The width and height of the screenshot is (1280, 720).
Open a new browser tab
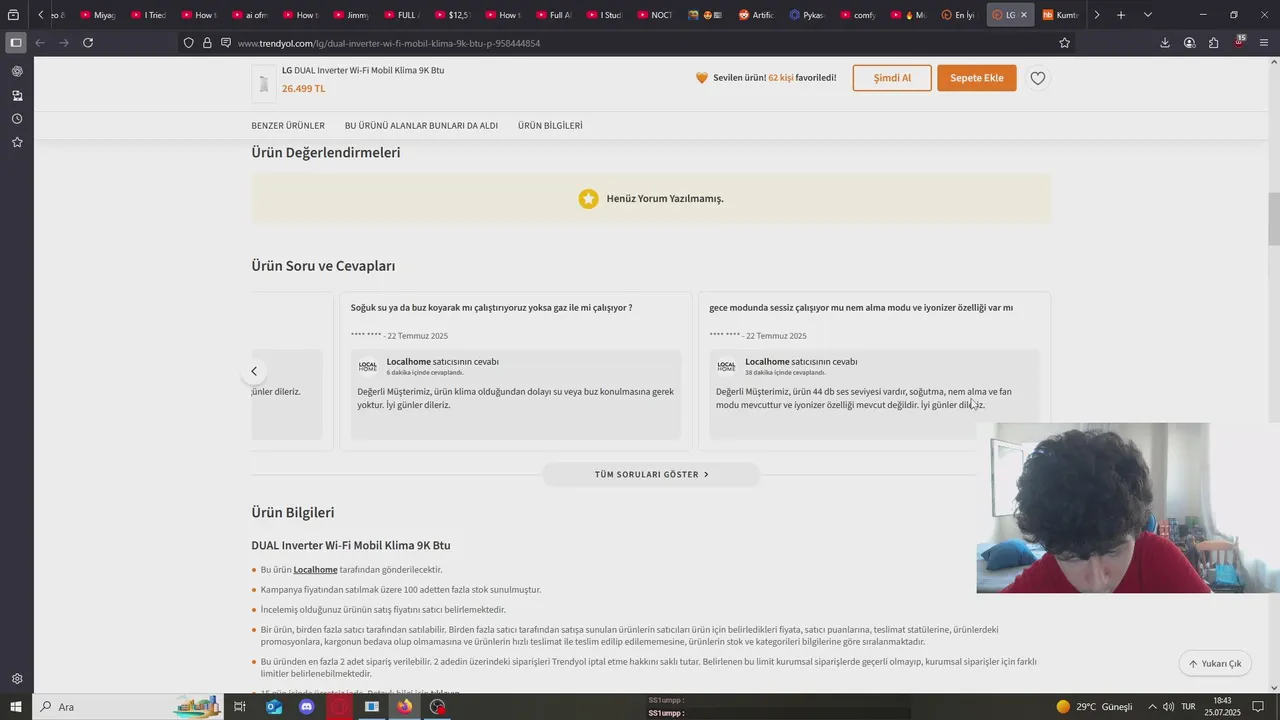click(x=1121, y=15)
